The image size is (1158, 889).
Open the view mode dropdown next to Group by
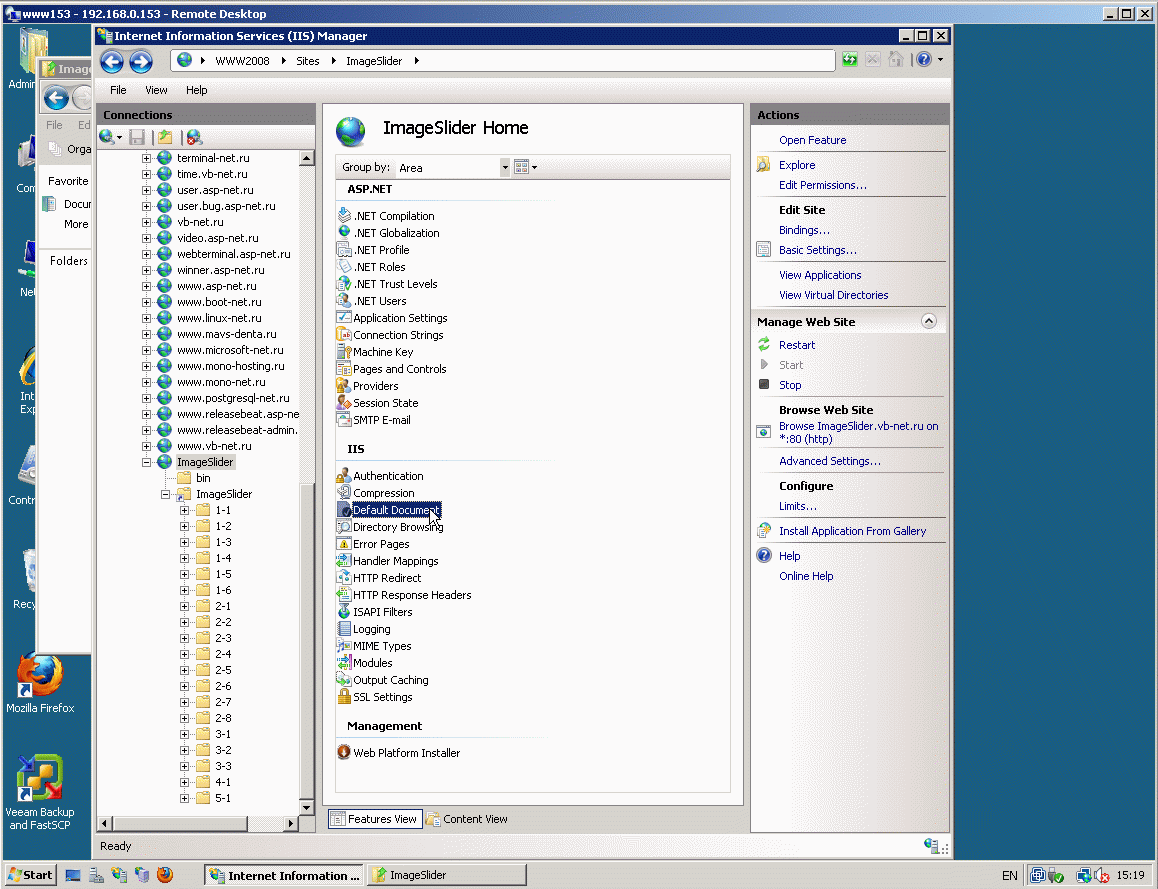pyautogui.click(x=525, y=168)
